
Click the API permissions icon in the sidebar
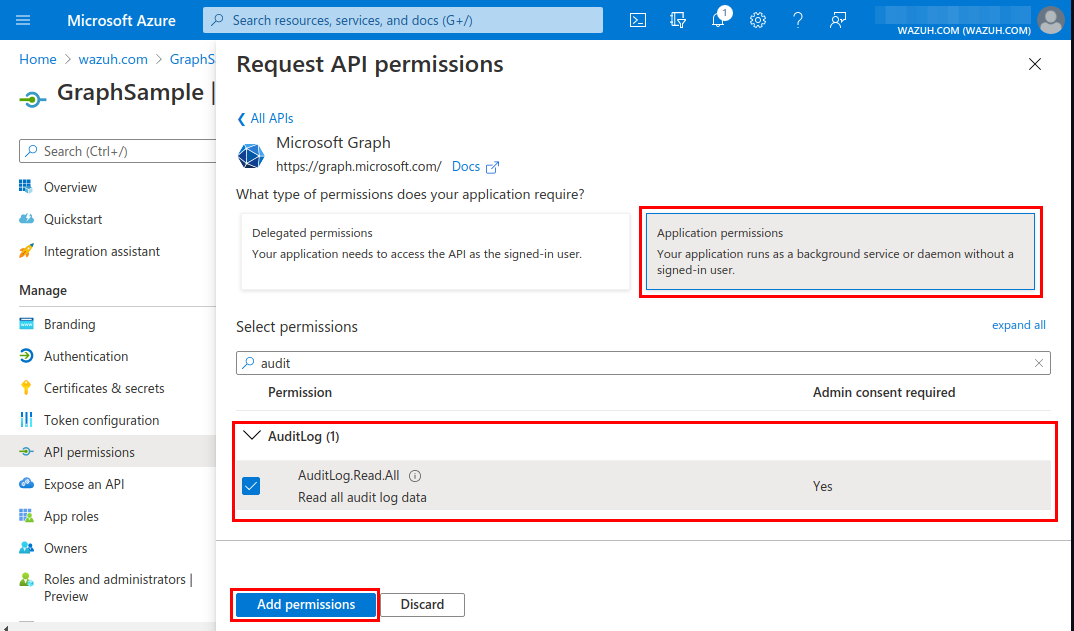pos(26,451)
